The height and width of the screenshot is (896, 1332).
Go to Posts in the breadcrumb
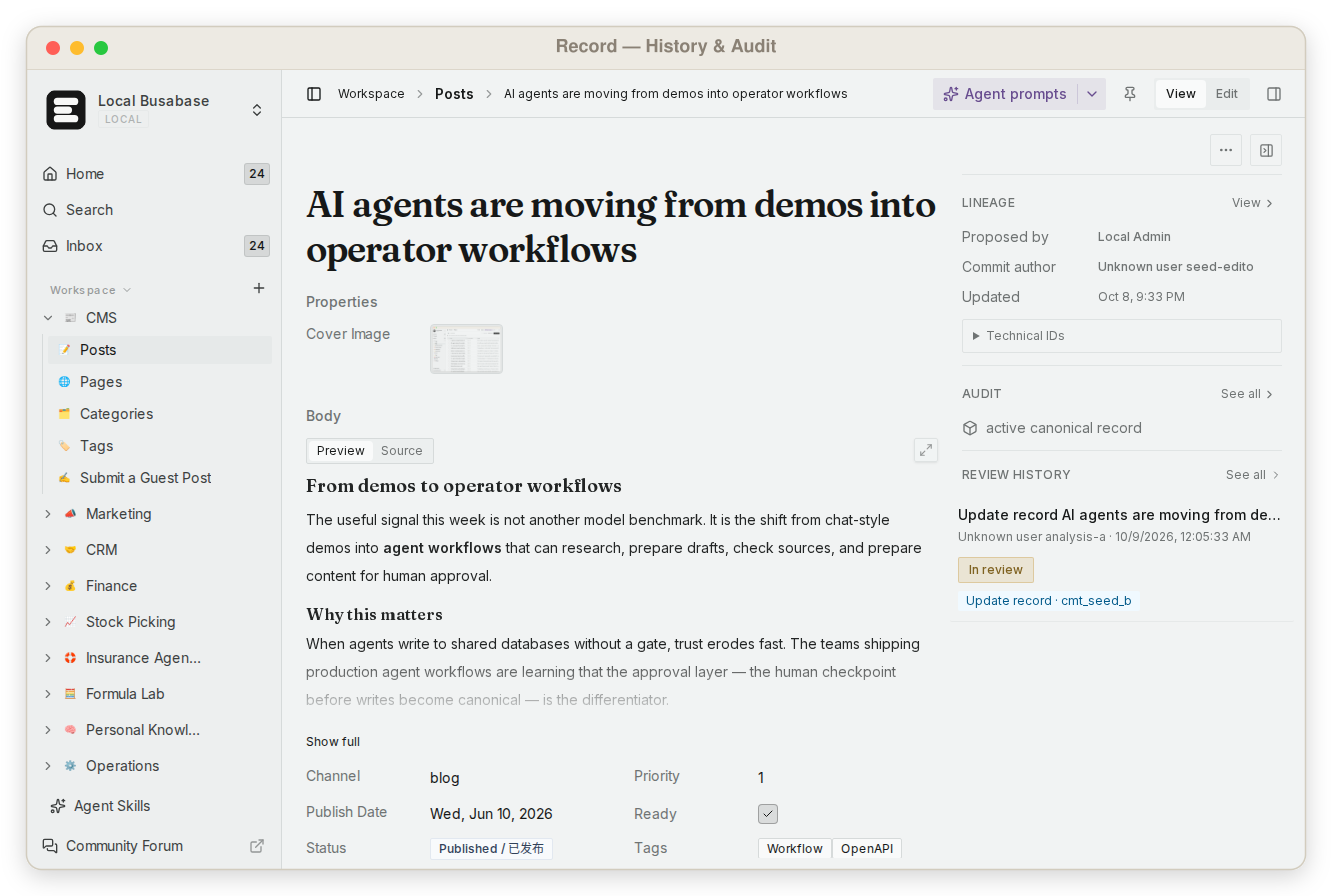pos(454,94)
